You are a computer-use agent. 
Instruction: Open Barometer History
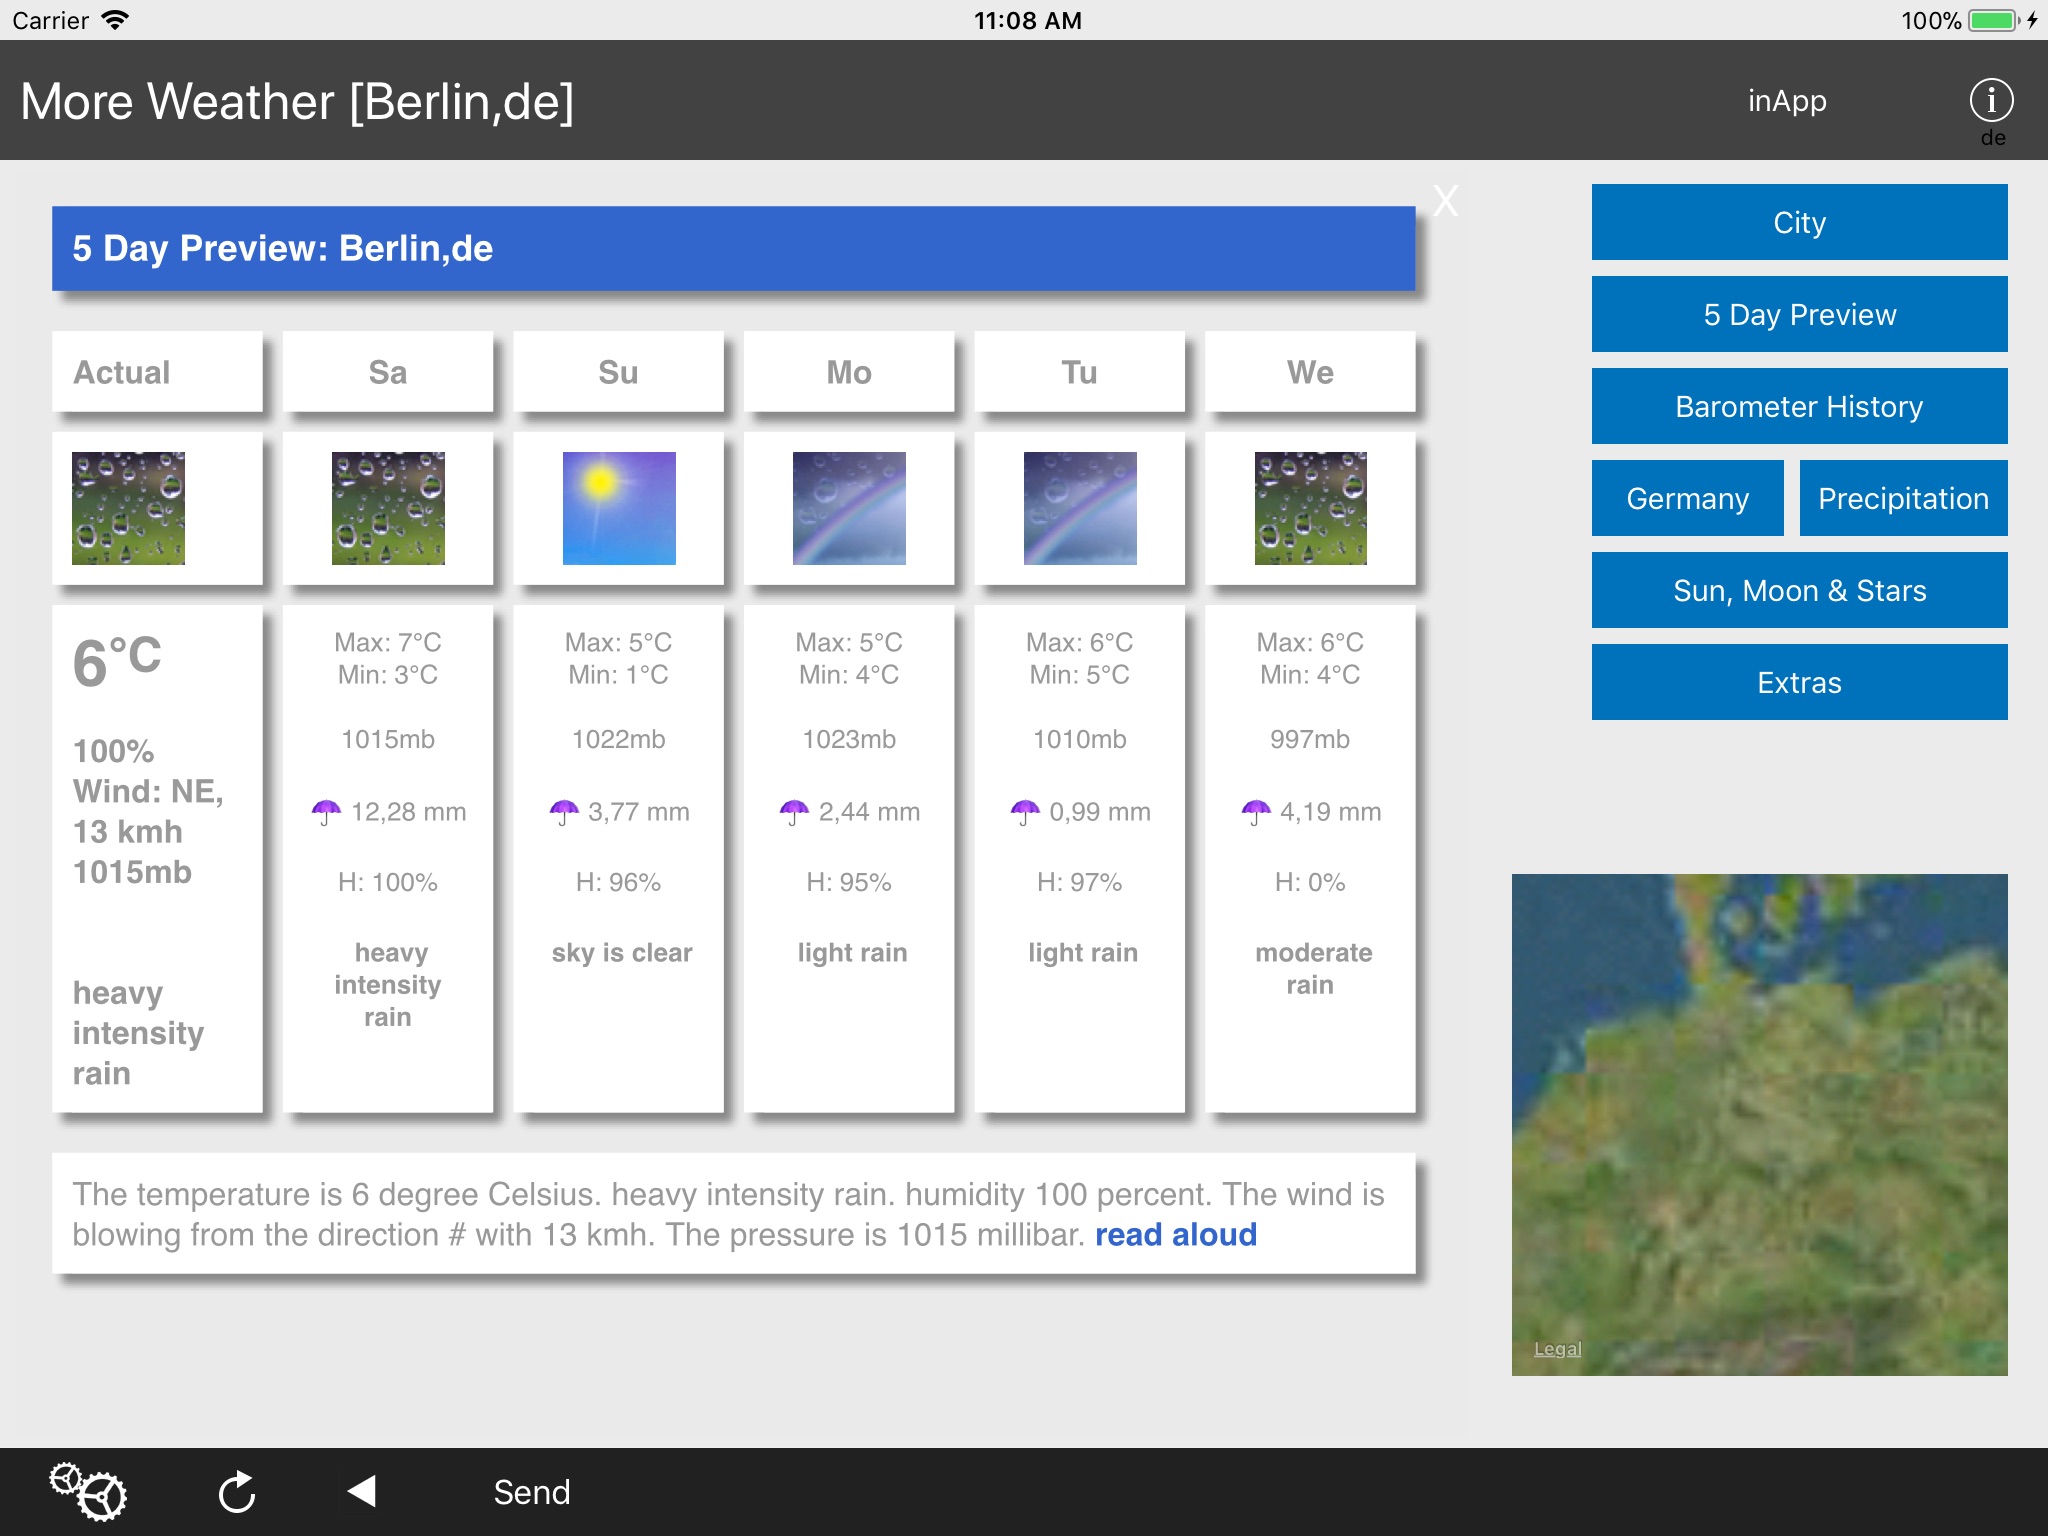coord(1799,406)
